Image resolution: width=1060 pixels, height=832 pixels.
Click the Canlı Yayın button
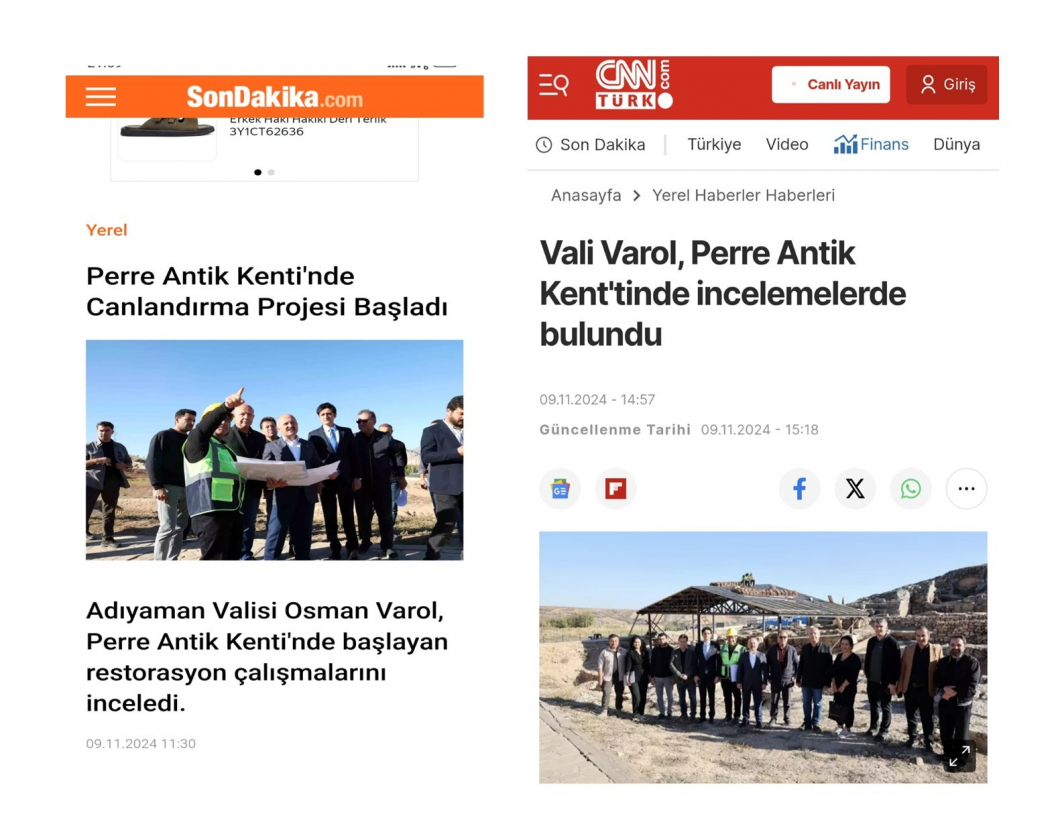pos(831,84)
